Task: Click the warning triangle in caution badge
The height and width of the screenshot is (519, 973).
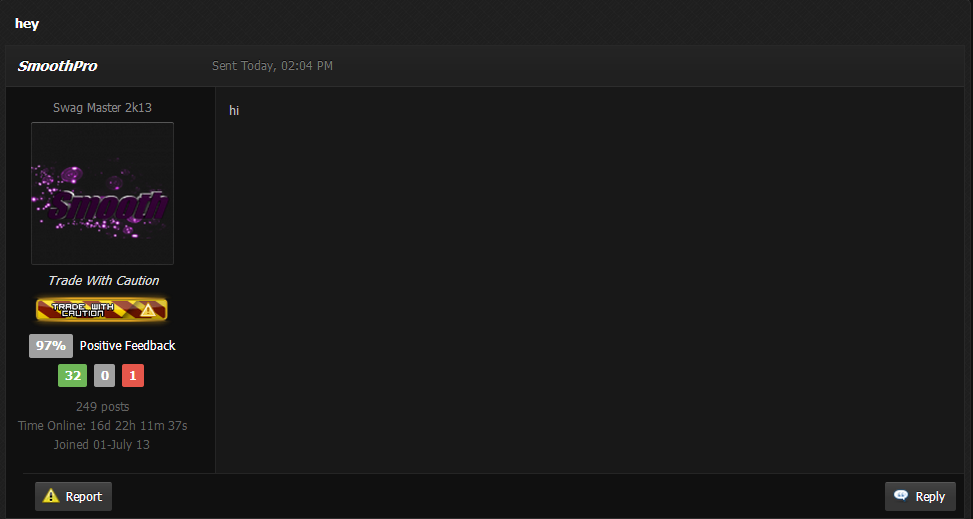Action: (x=148, y=309)
